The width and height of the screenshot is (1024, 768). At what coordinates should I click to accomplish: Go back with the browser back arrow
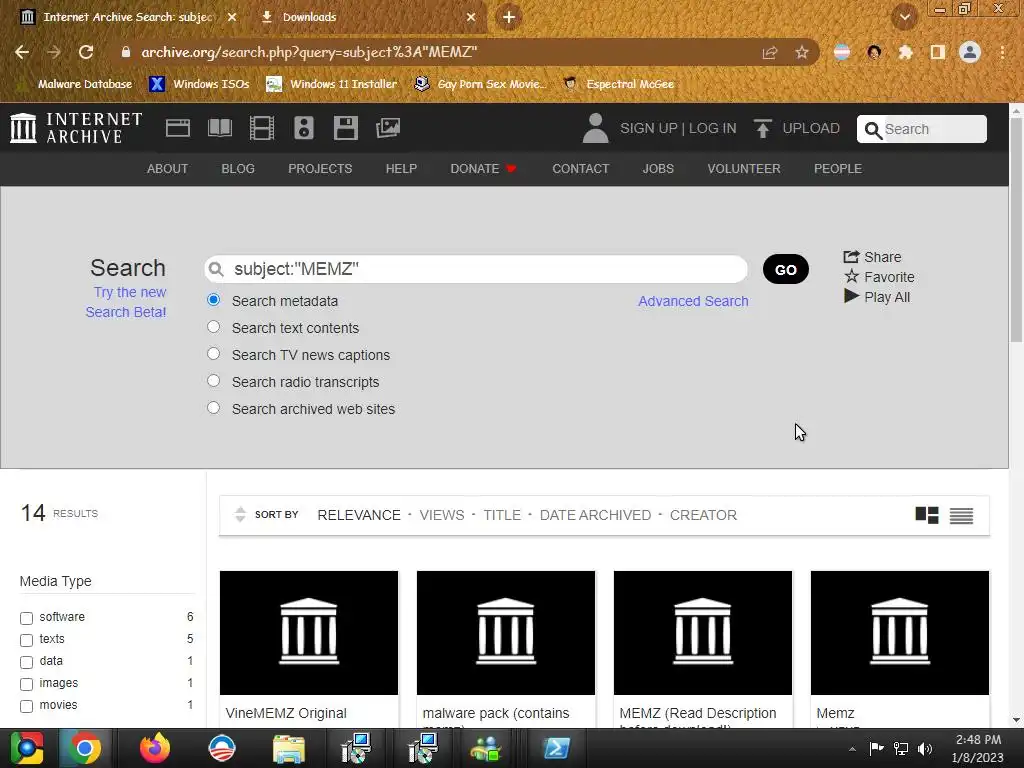click(x=22, y=52)
